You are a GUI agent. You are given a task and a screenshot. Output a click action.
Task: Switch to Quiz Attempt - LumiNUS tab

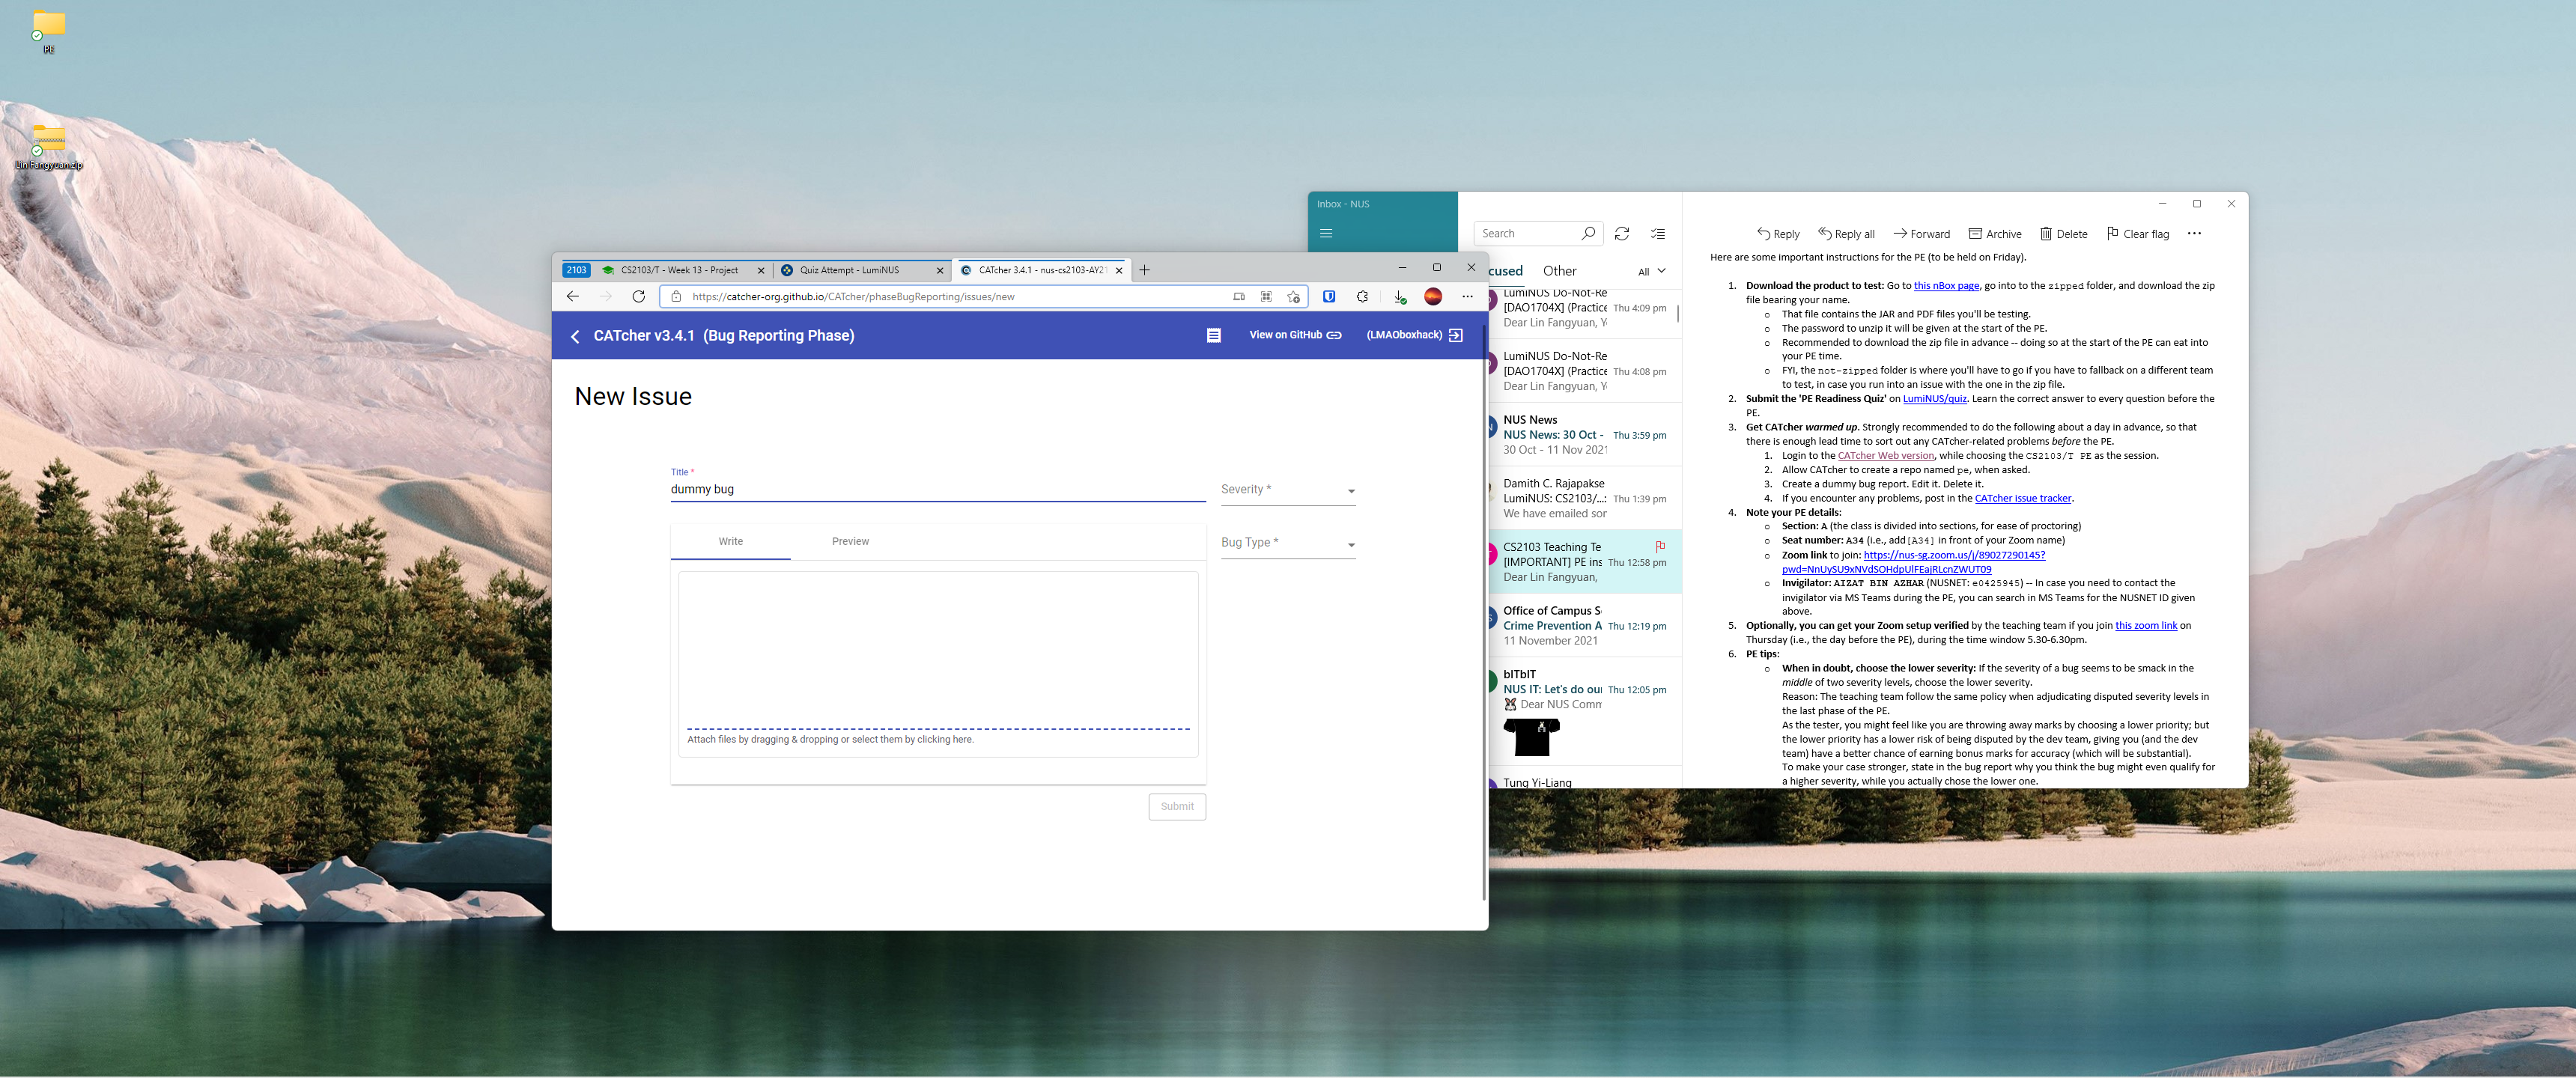849,270
